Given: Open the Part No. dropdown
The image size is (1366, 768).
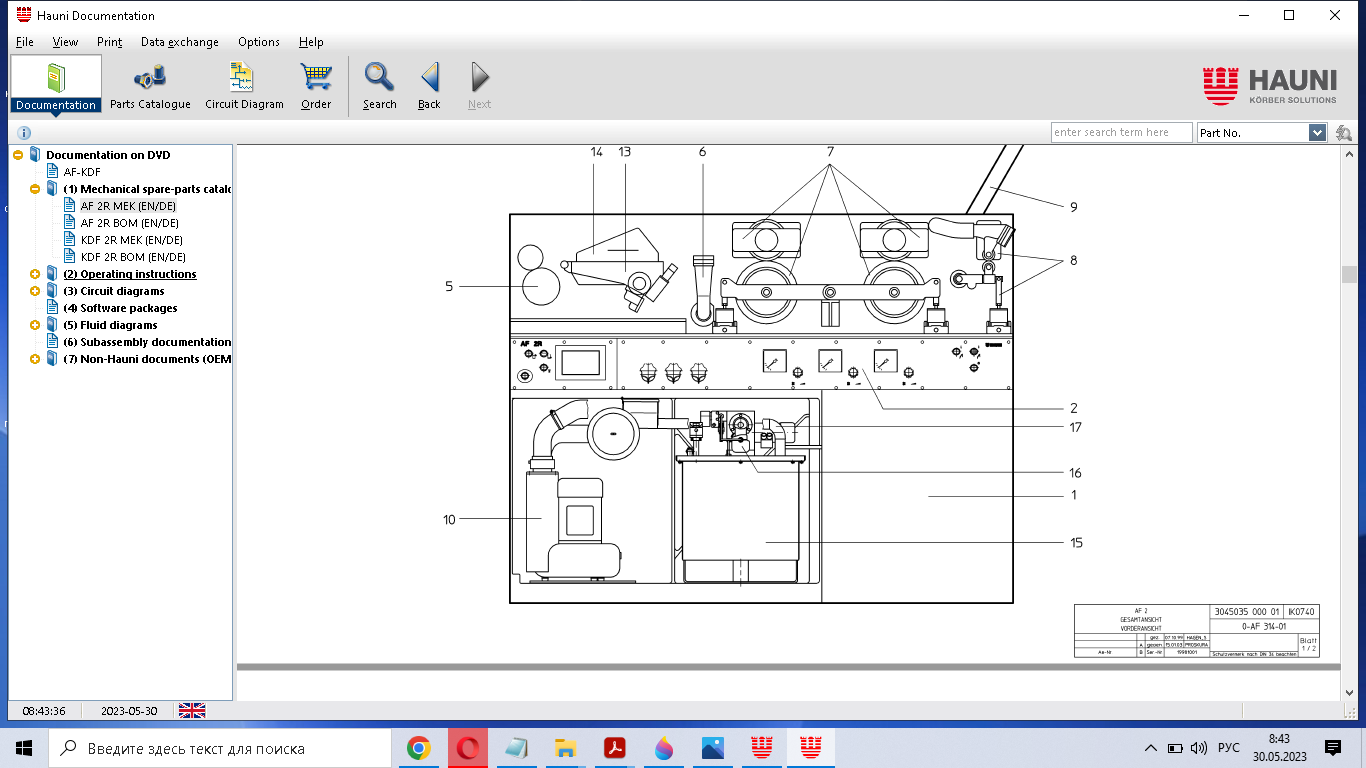Looking at the screenshot, I should point(1317,133).
